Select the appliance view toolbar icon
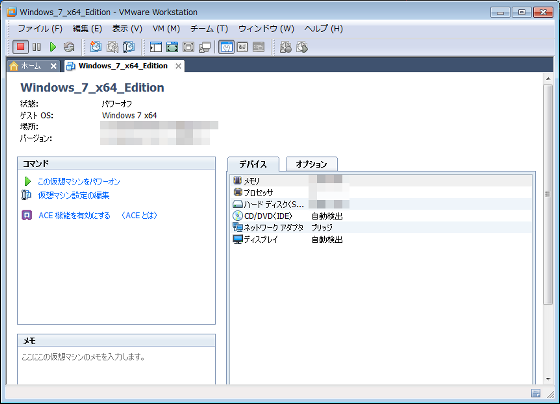This screenshot has height=404, width=560. pyautogui.click(x=242, y=47)
